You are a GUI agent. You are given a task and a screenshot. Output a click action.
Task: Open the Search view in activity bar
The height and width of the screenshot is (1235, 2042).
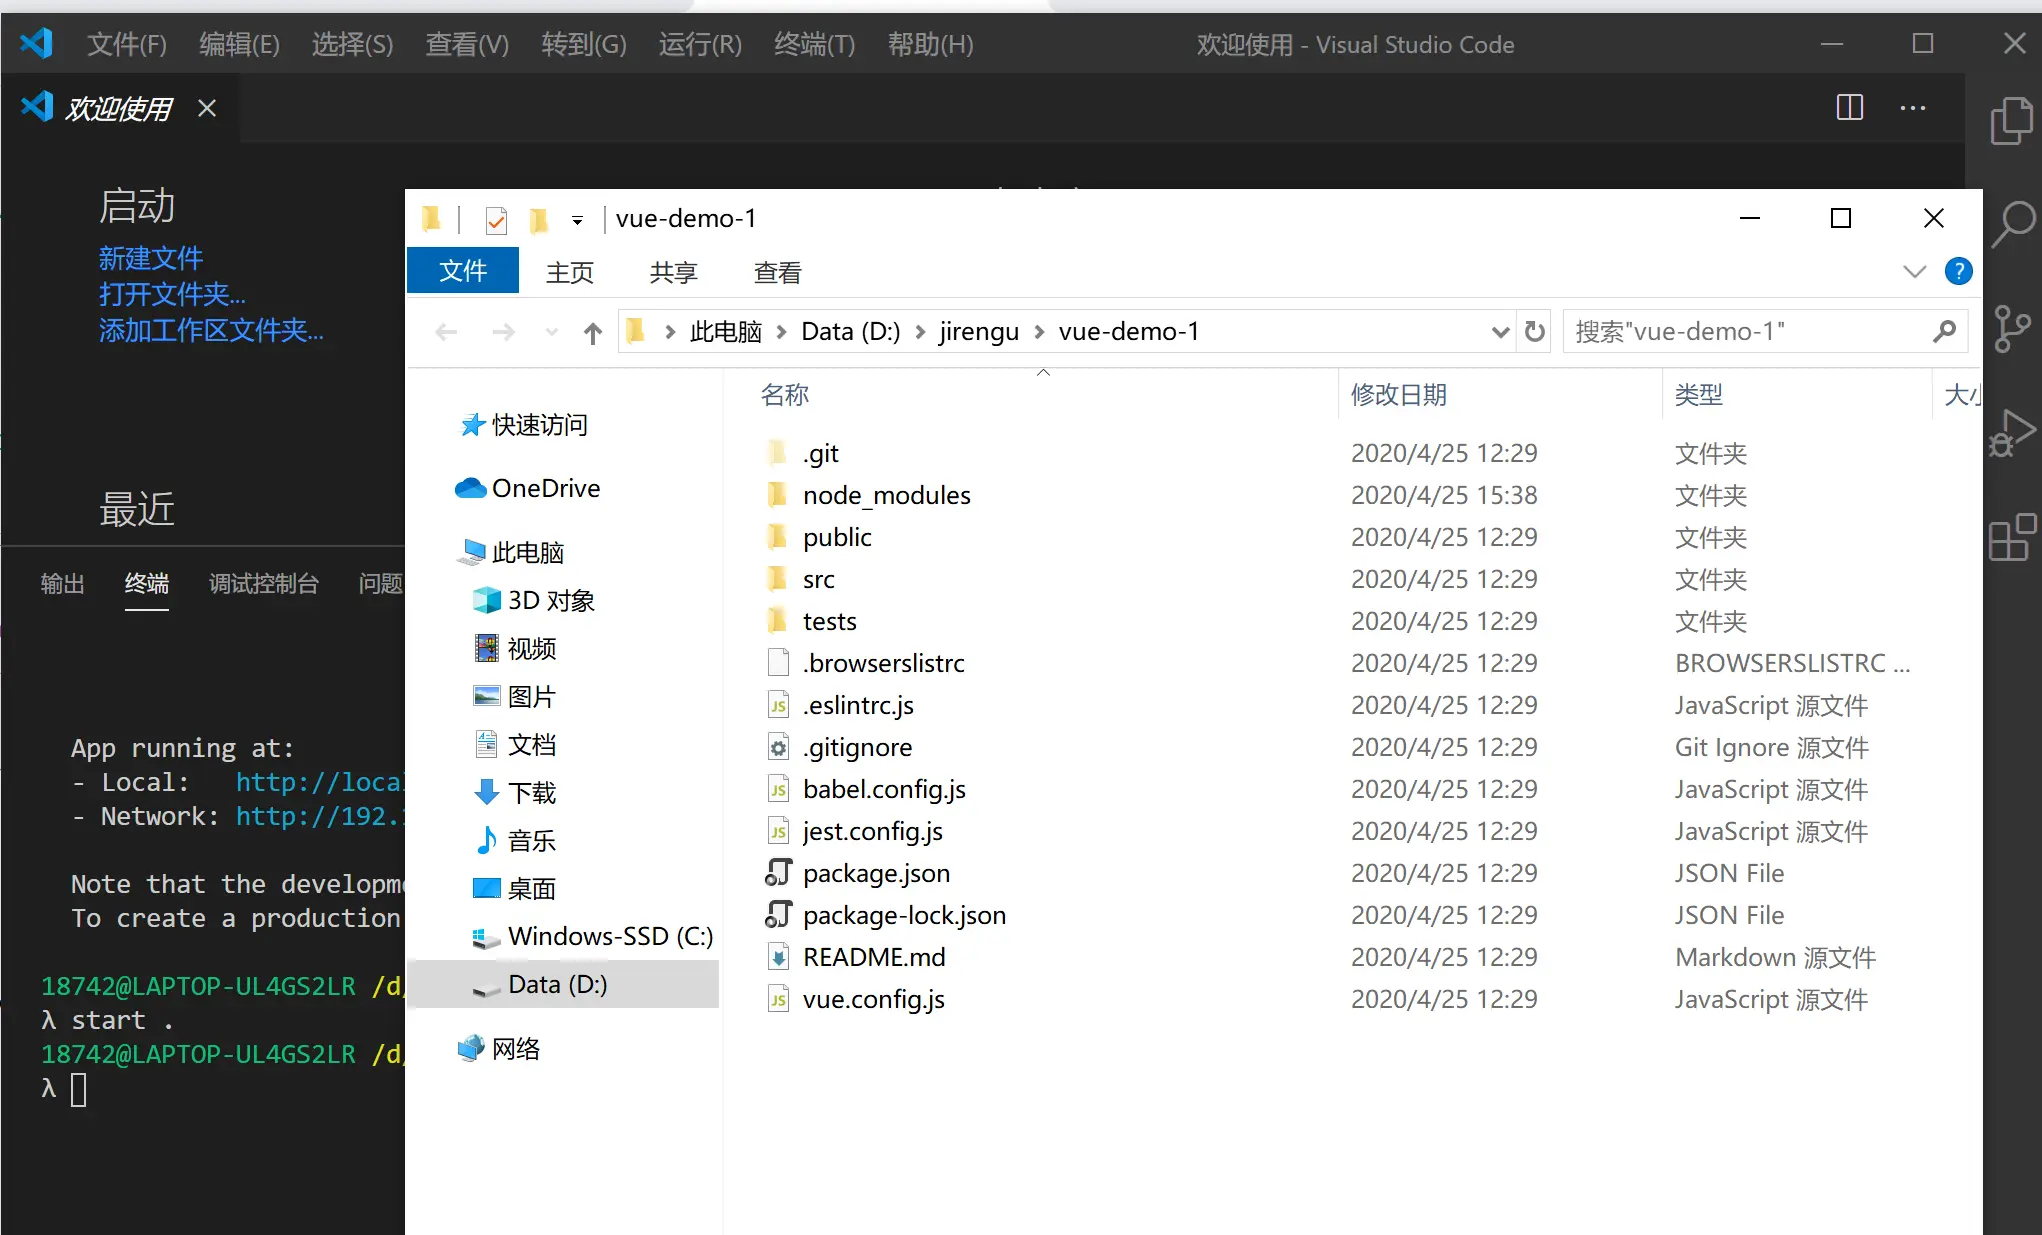click(x=2011, y=225)
